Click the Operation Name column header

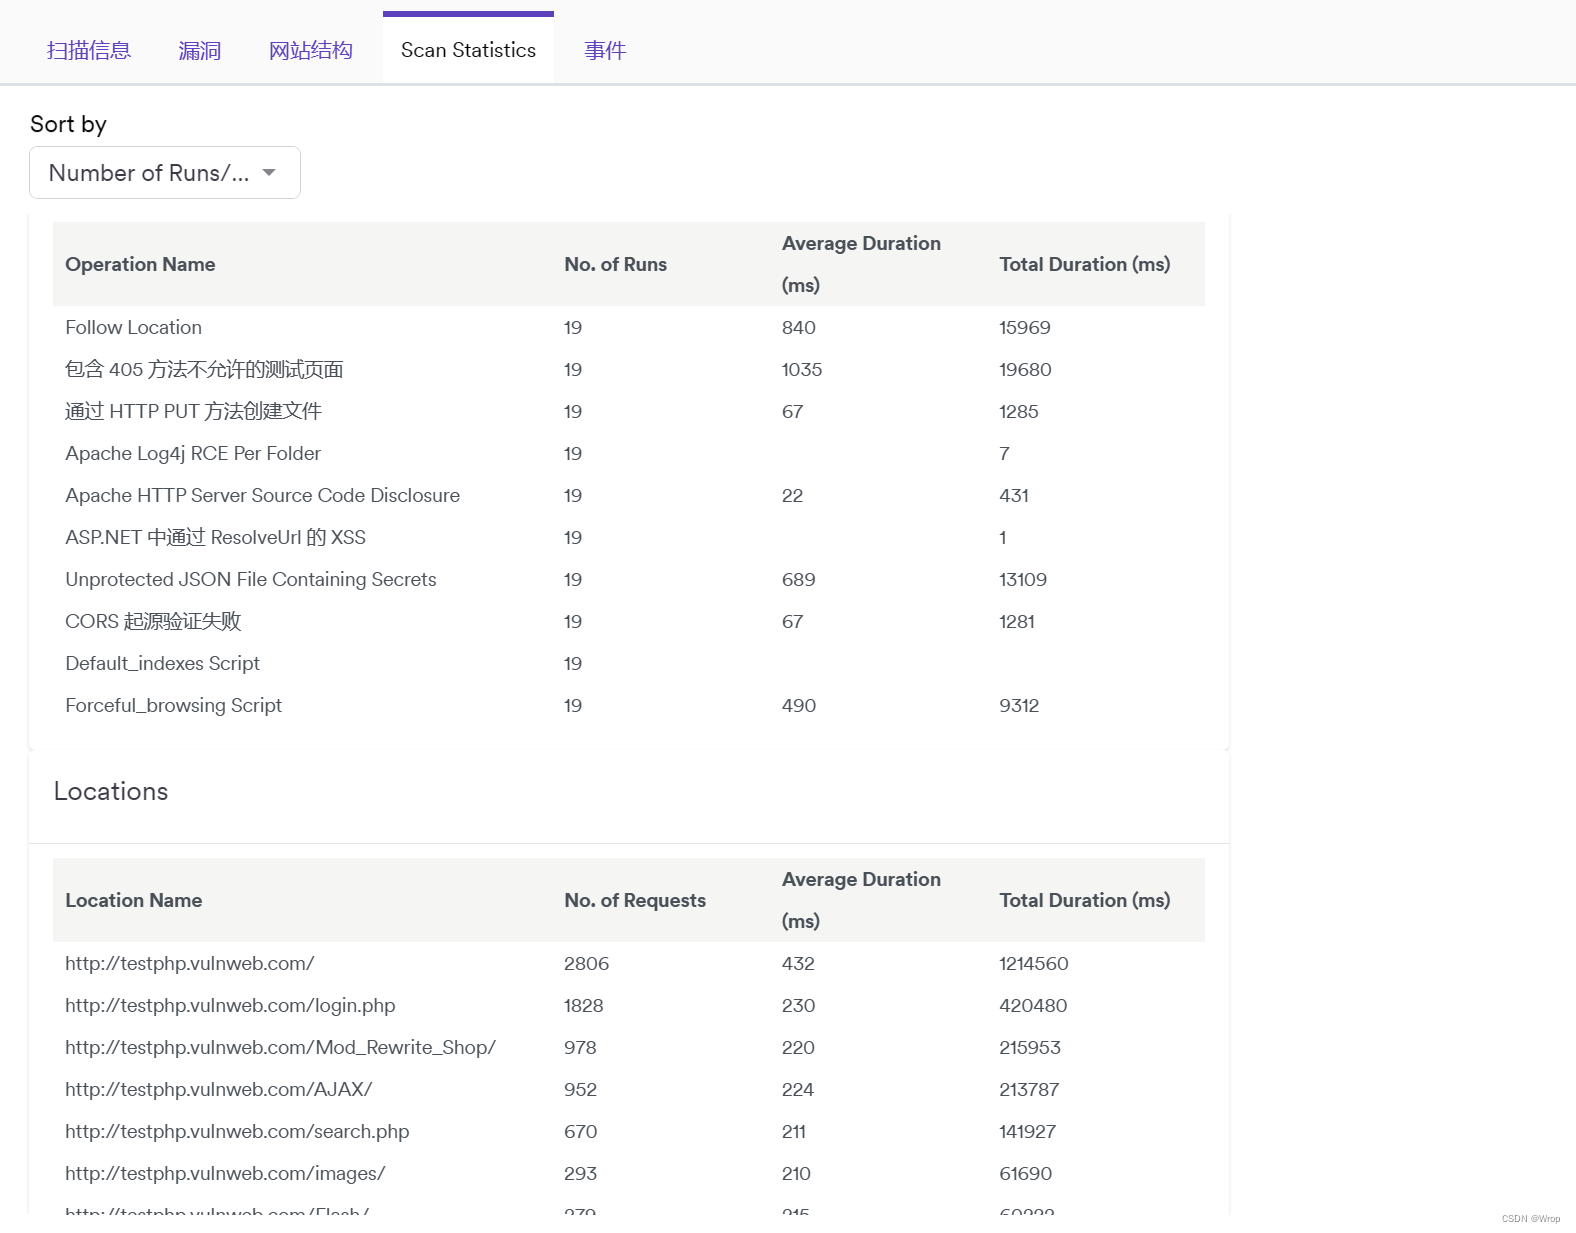point(140,264)
